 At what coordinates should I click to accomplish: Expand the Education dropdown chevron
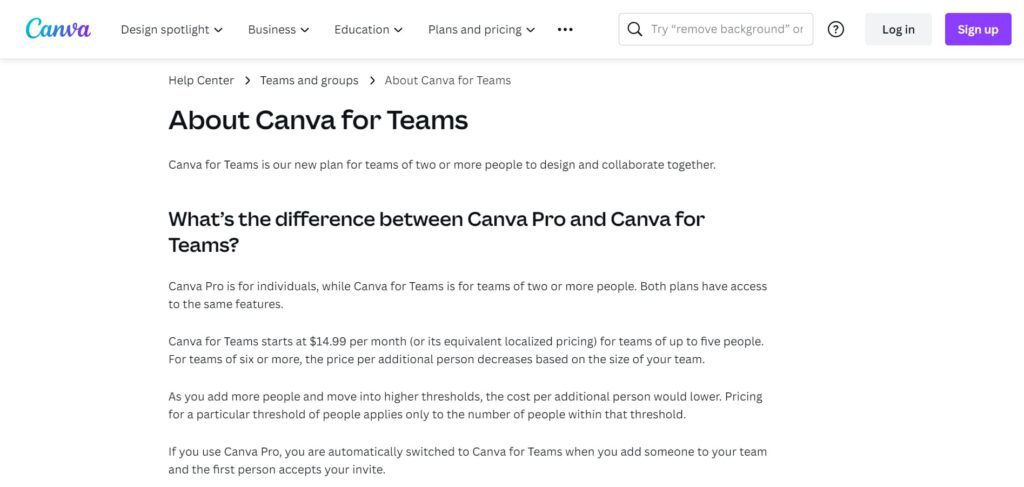[398, 30]
